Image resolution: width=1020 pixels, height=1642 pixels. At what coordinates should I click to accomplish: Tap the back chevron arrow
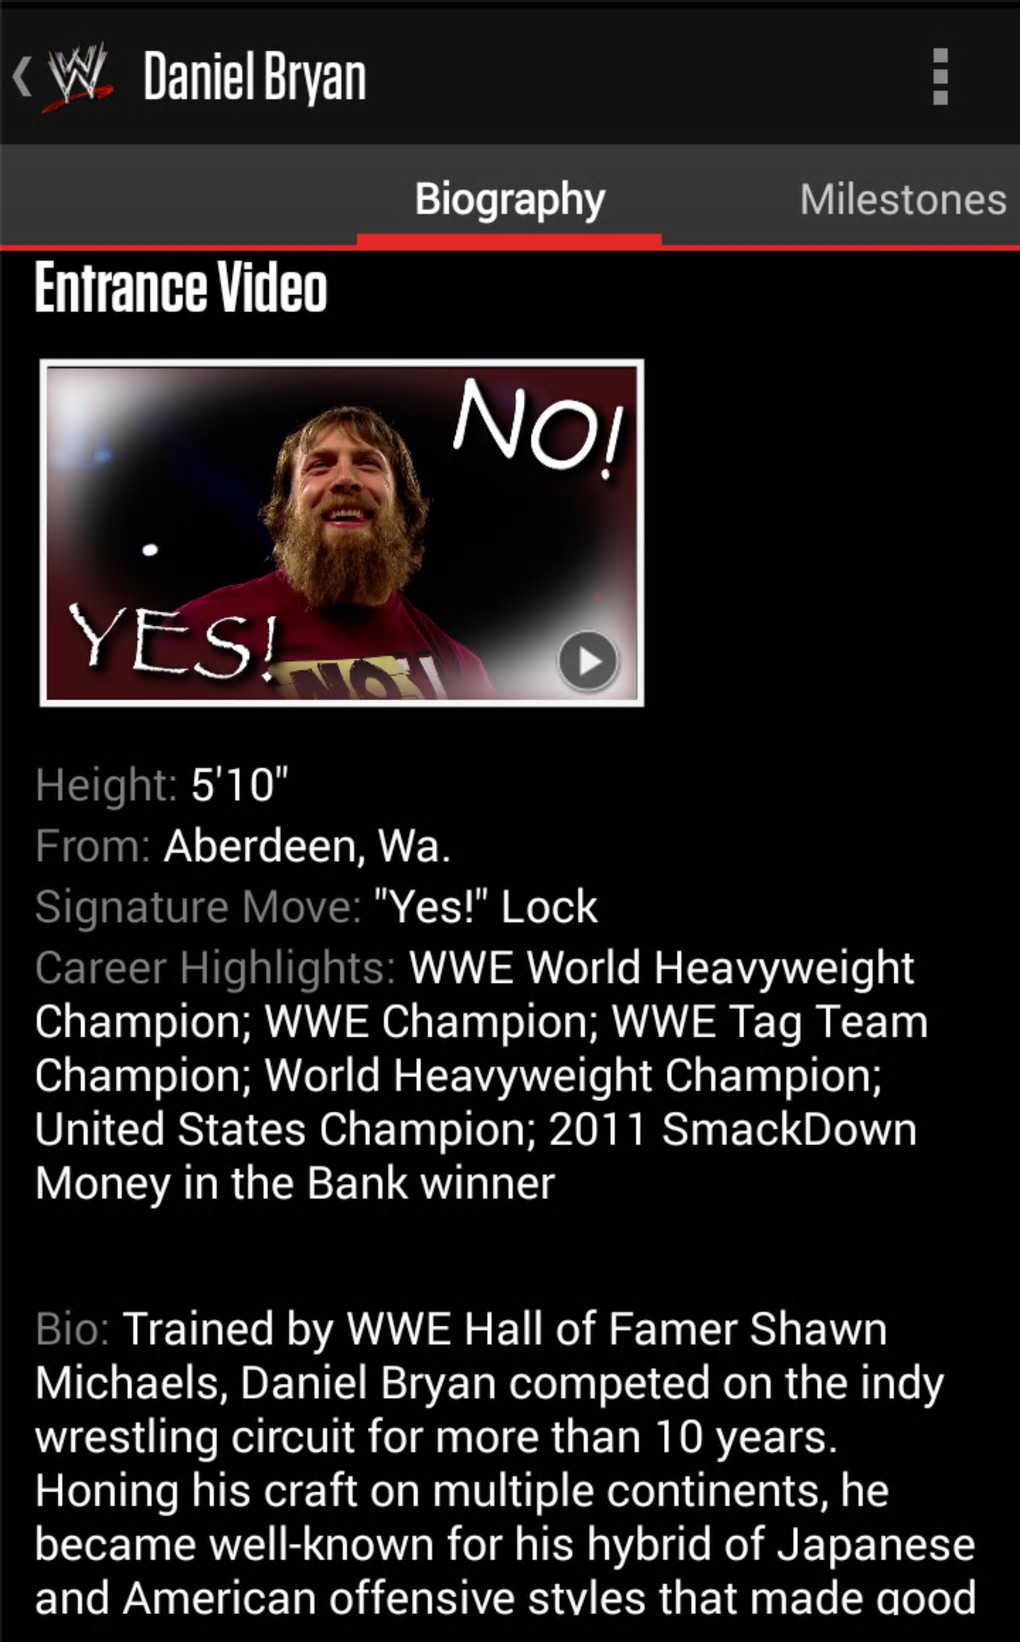22,76
